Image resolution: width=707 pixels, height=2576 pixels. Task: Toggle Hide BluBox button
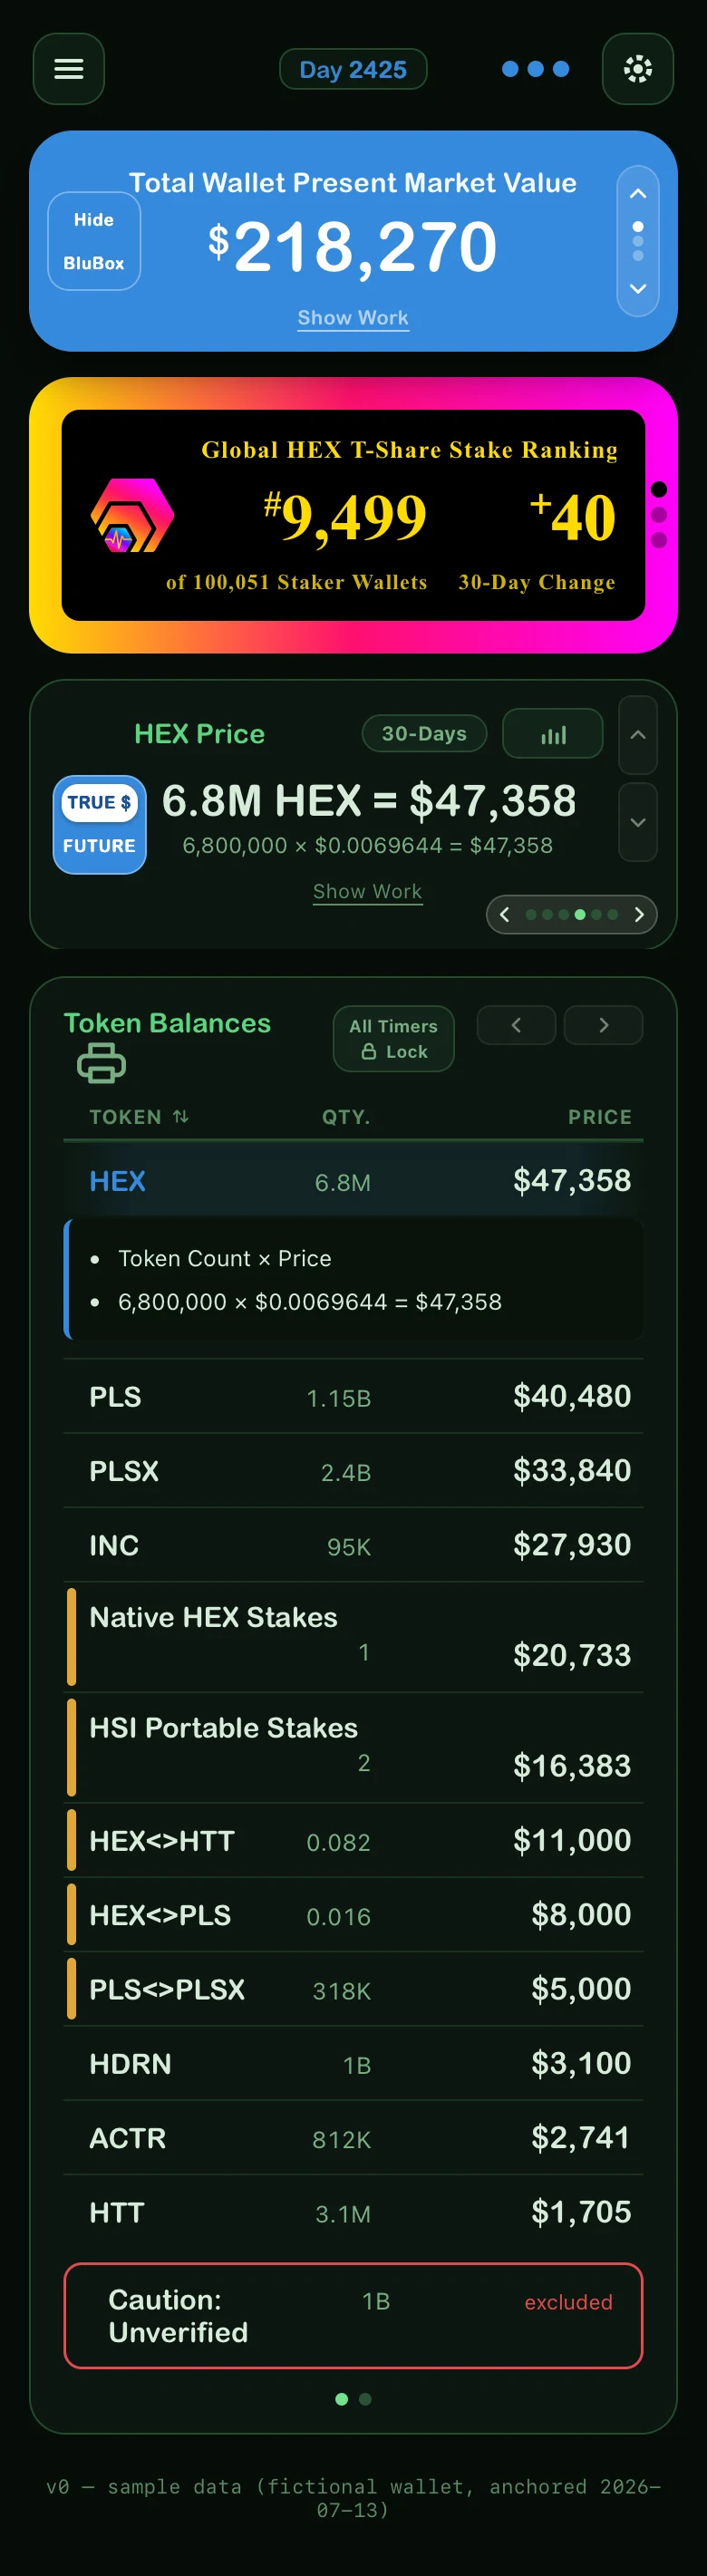point(94,241)
